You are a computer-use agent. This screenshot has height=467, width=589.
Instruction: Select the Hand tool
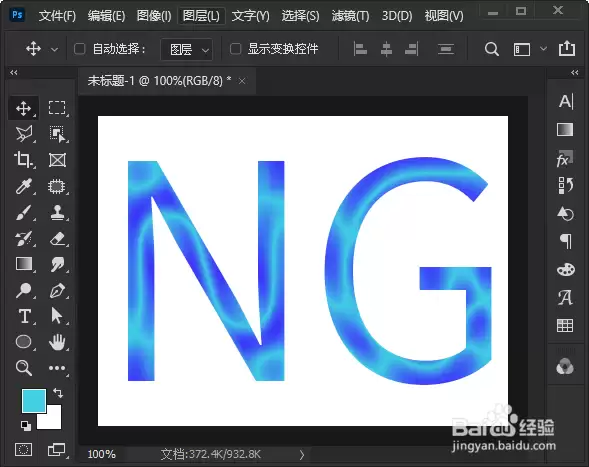point(57,342)
